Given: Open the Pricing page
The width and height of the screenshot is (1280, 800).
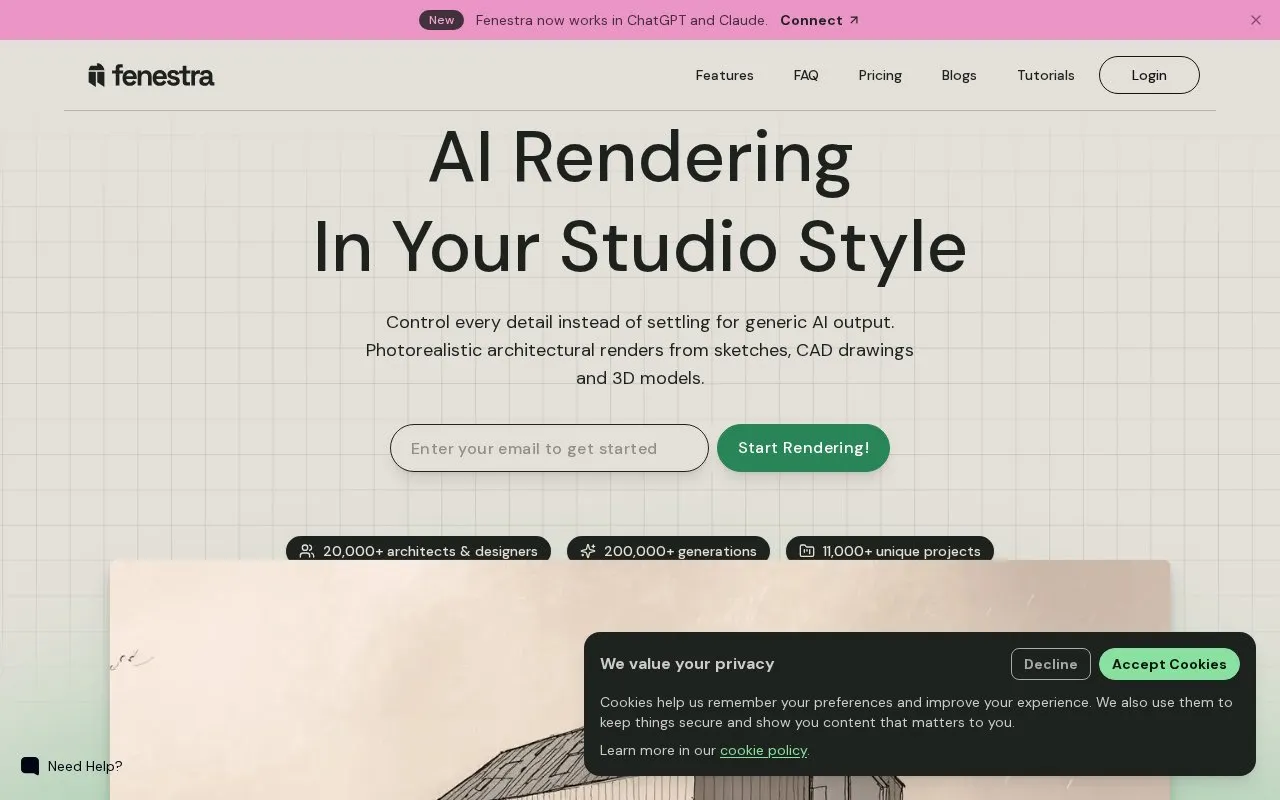Looking at the screenshot, I should point(880,75).
